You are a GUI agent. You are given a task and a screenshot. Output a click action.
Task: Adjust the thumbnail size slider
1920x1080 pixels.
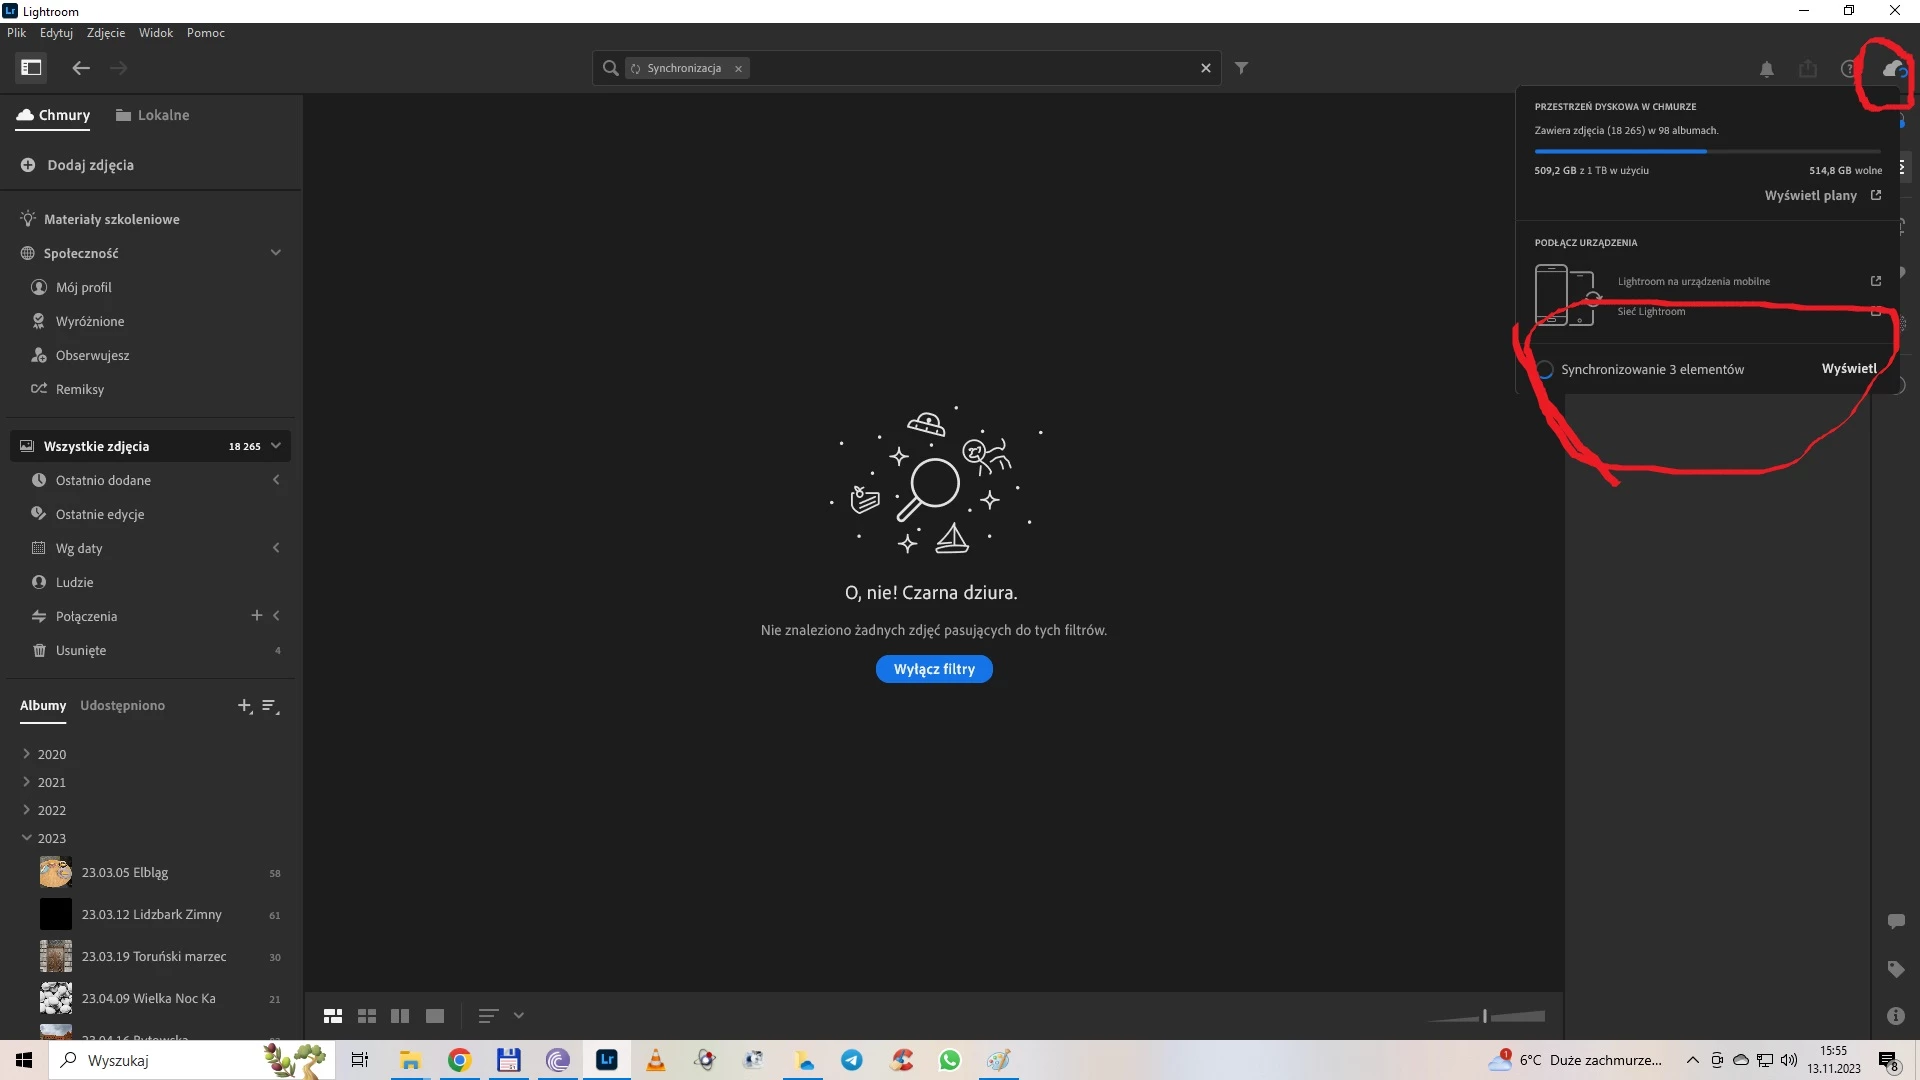[x=1485, y=1016]
